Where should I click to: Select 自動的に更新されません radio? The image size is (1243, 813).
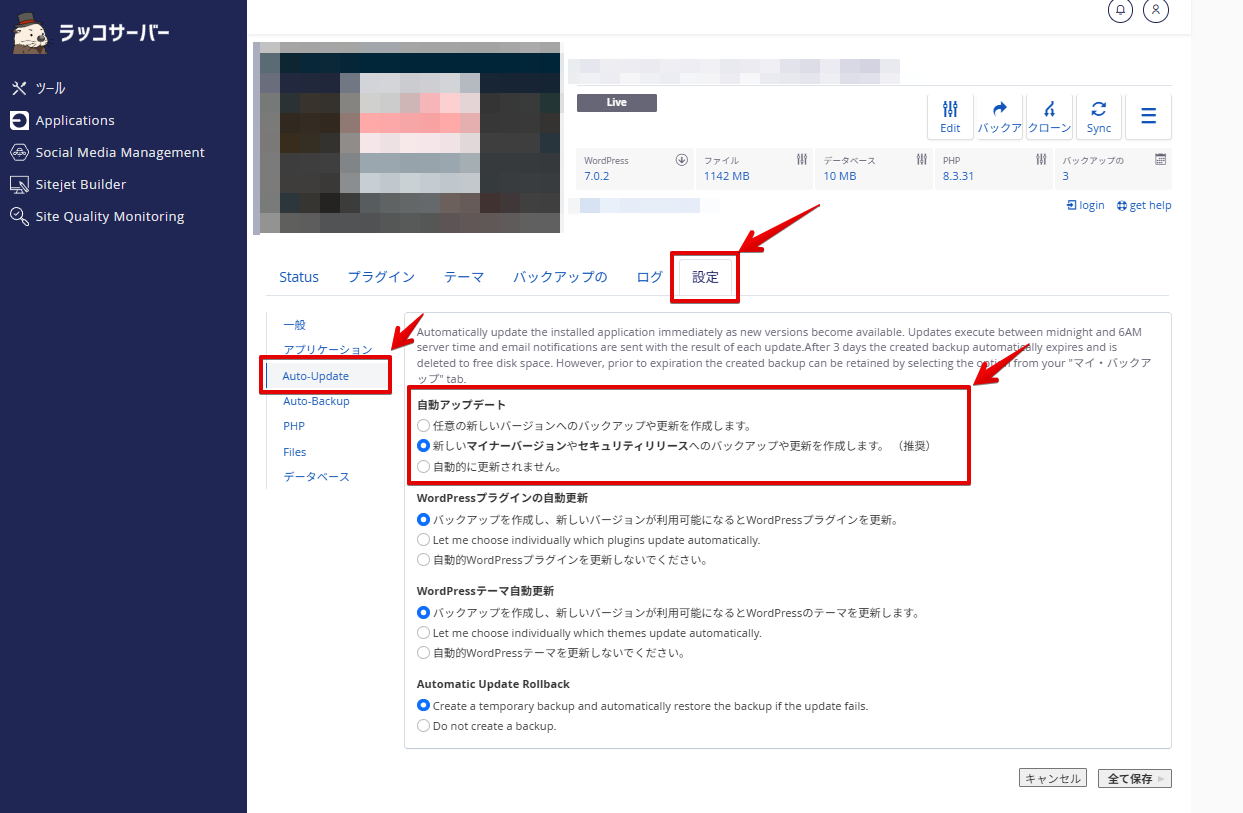click(x=424, y=466)
